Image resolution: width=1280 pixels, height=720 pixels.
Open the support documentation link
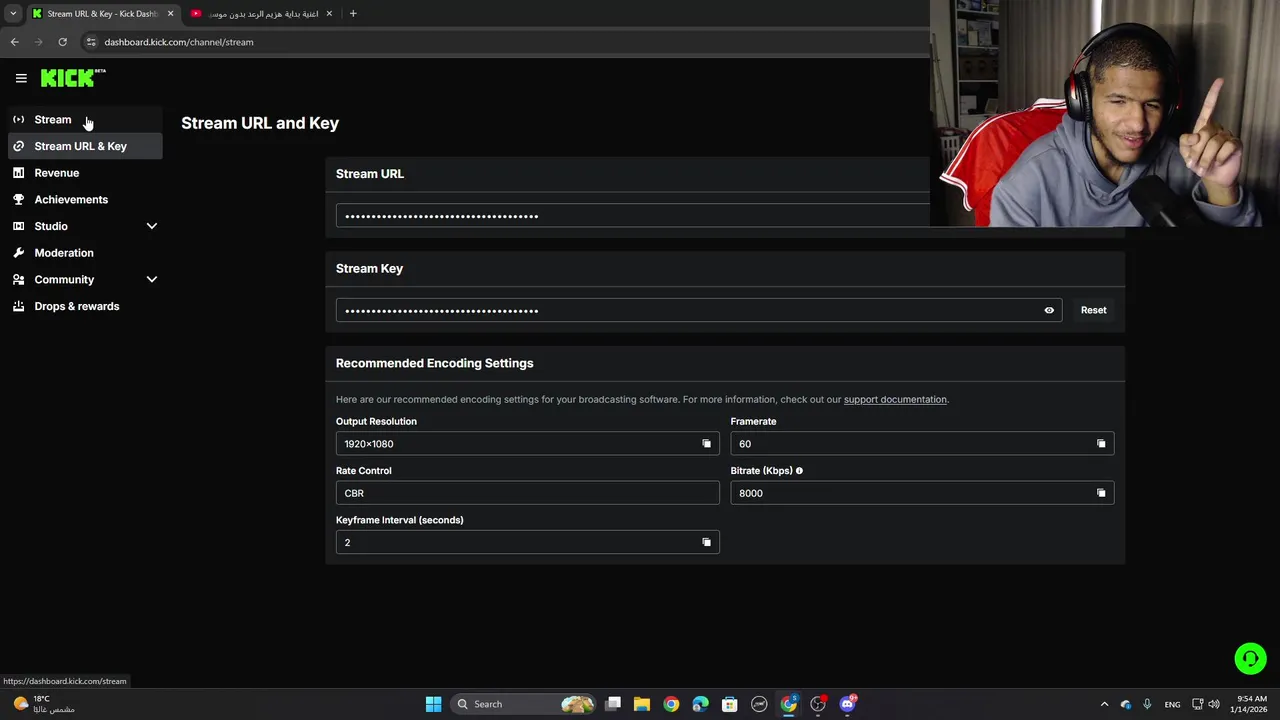[x=895, y=399]
